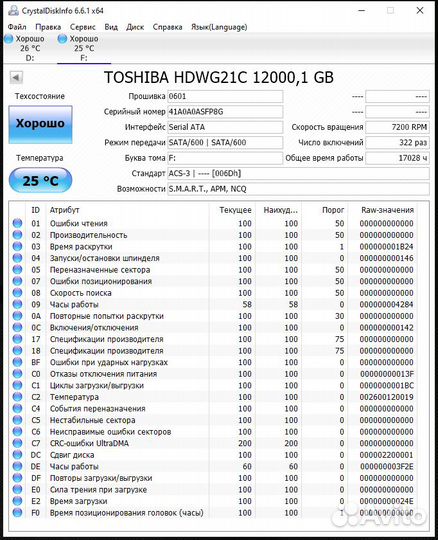438x540 pixels.
Task: Click status icon for Ошибки позиционирования row
Action: 17,281
